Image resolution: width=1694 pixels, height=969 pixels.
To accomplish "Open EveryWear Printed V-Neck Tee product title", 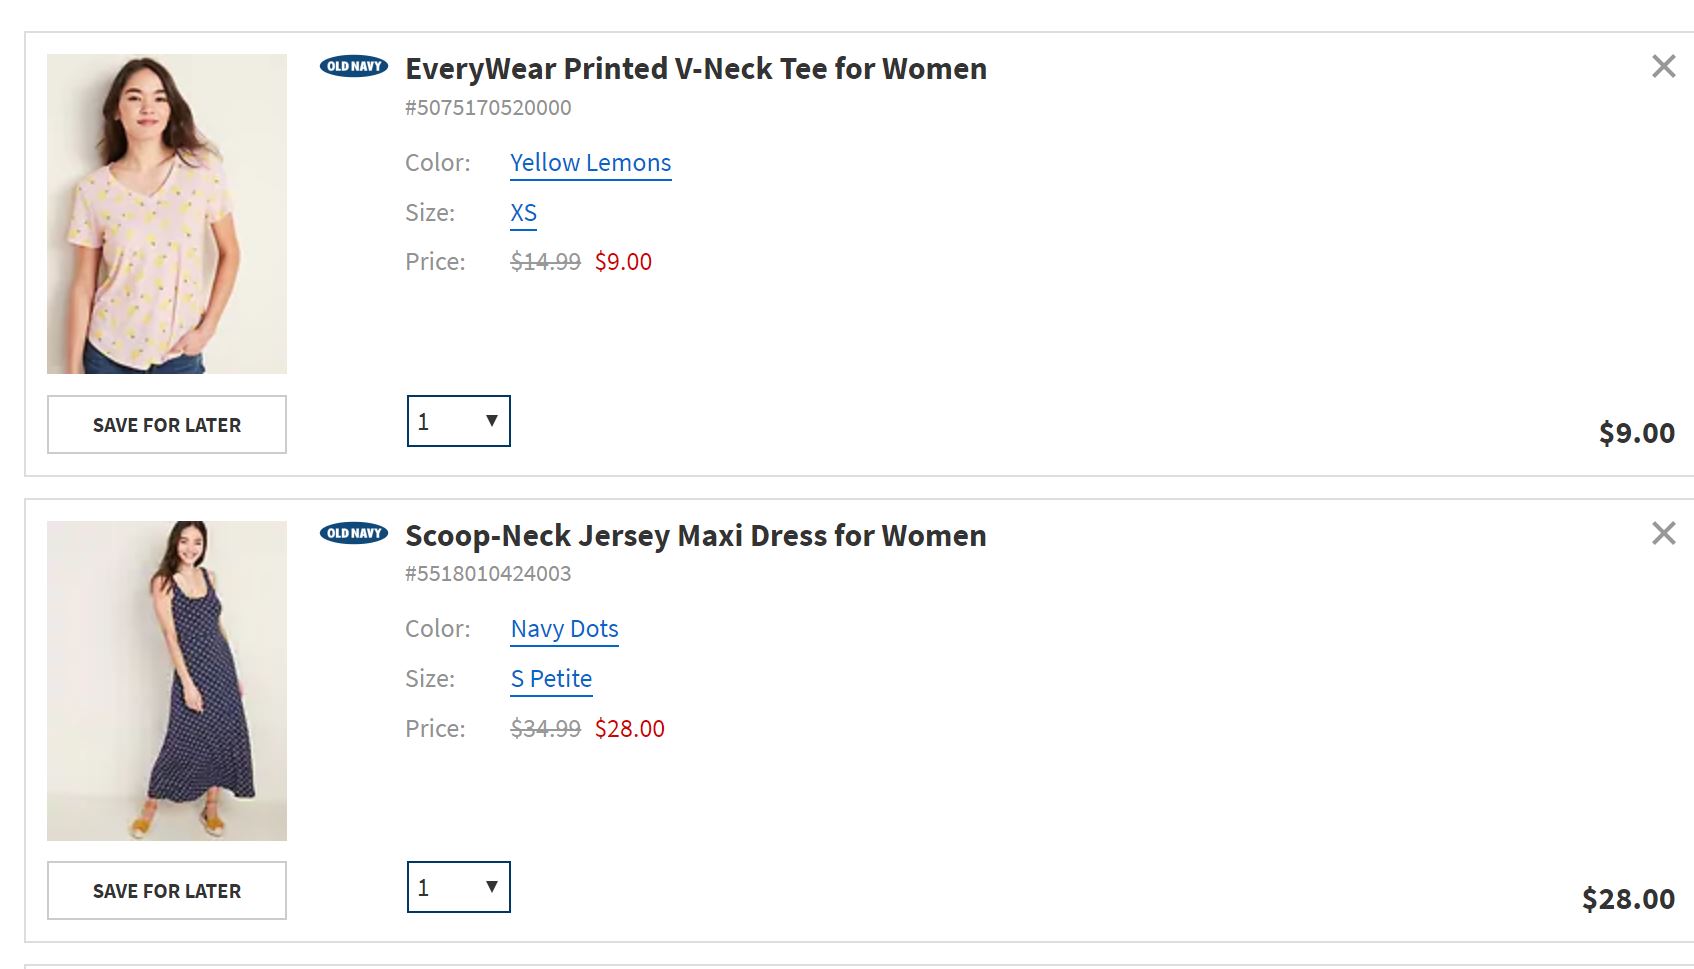I will (x=695, y=69).
